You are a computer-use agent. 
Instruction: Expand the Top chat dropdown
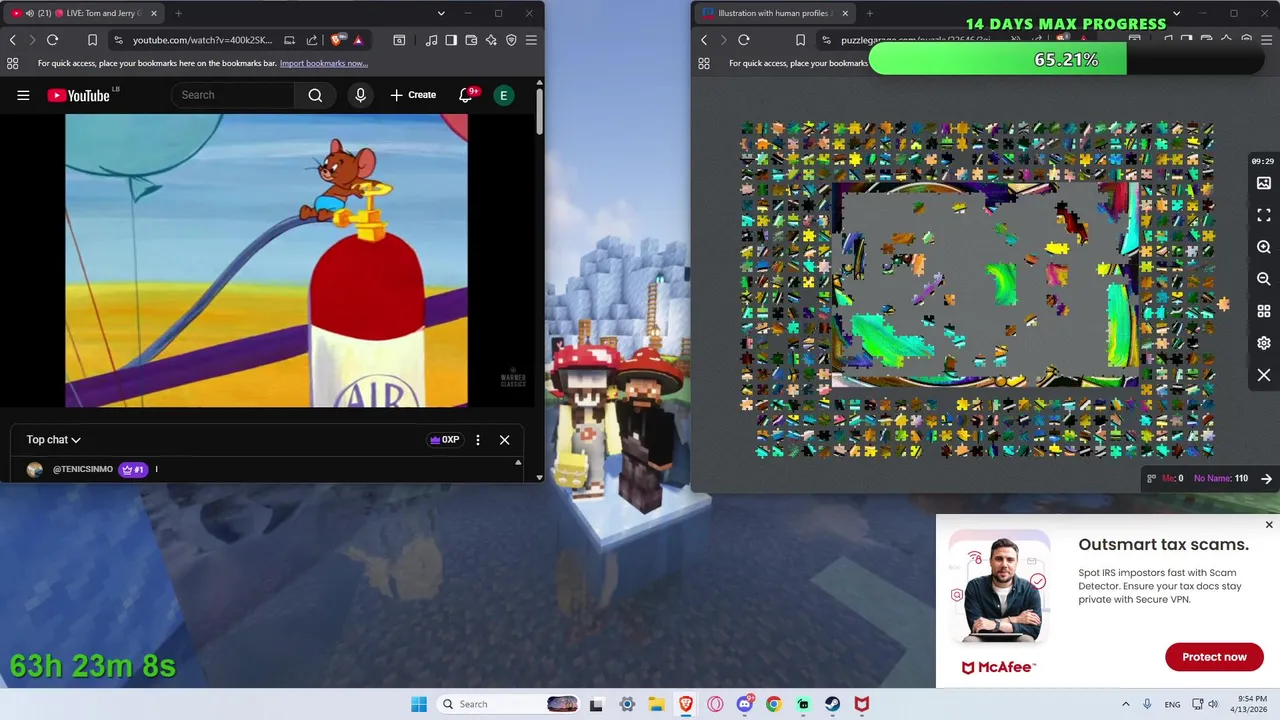tap(53, 440)
